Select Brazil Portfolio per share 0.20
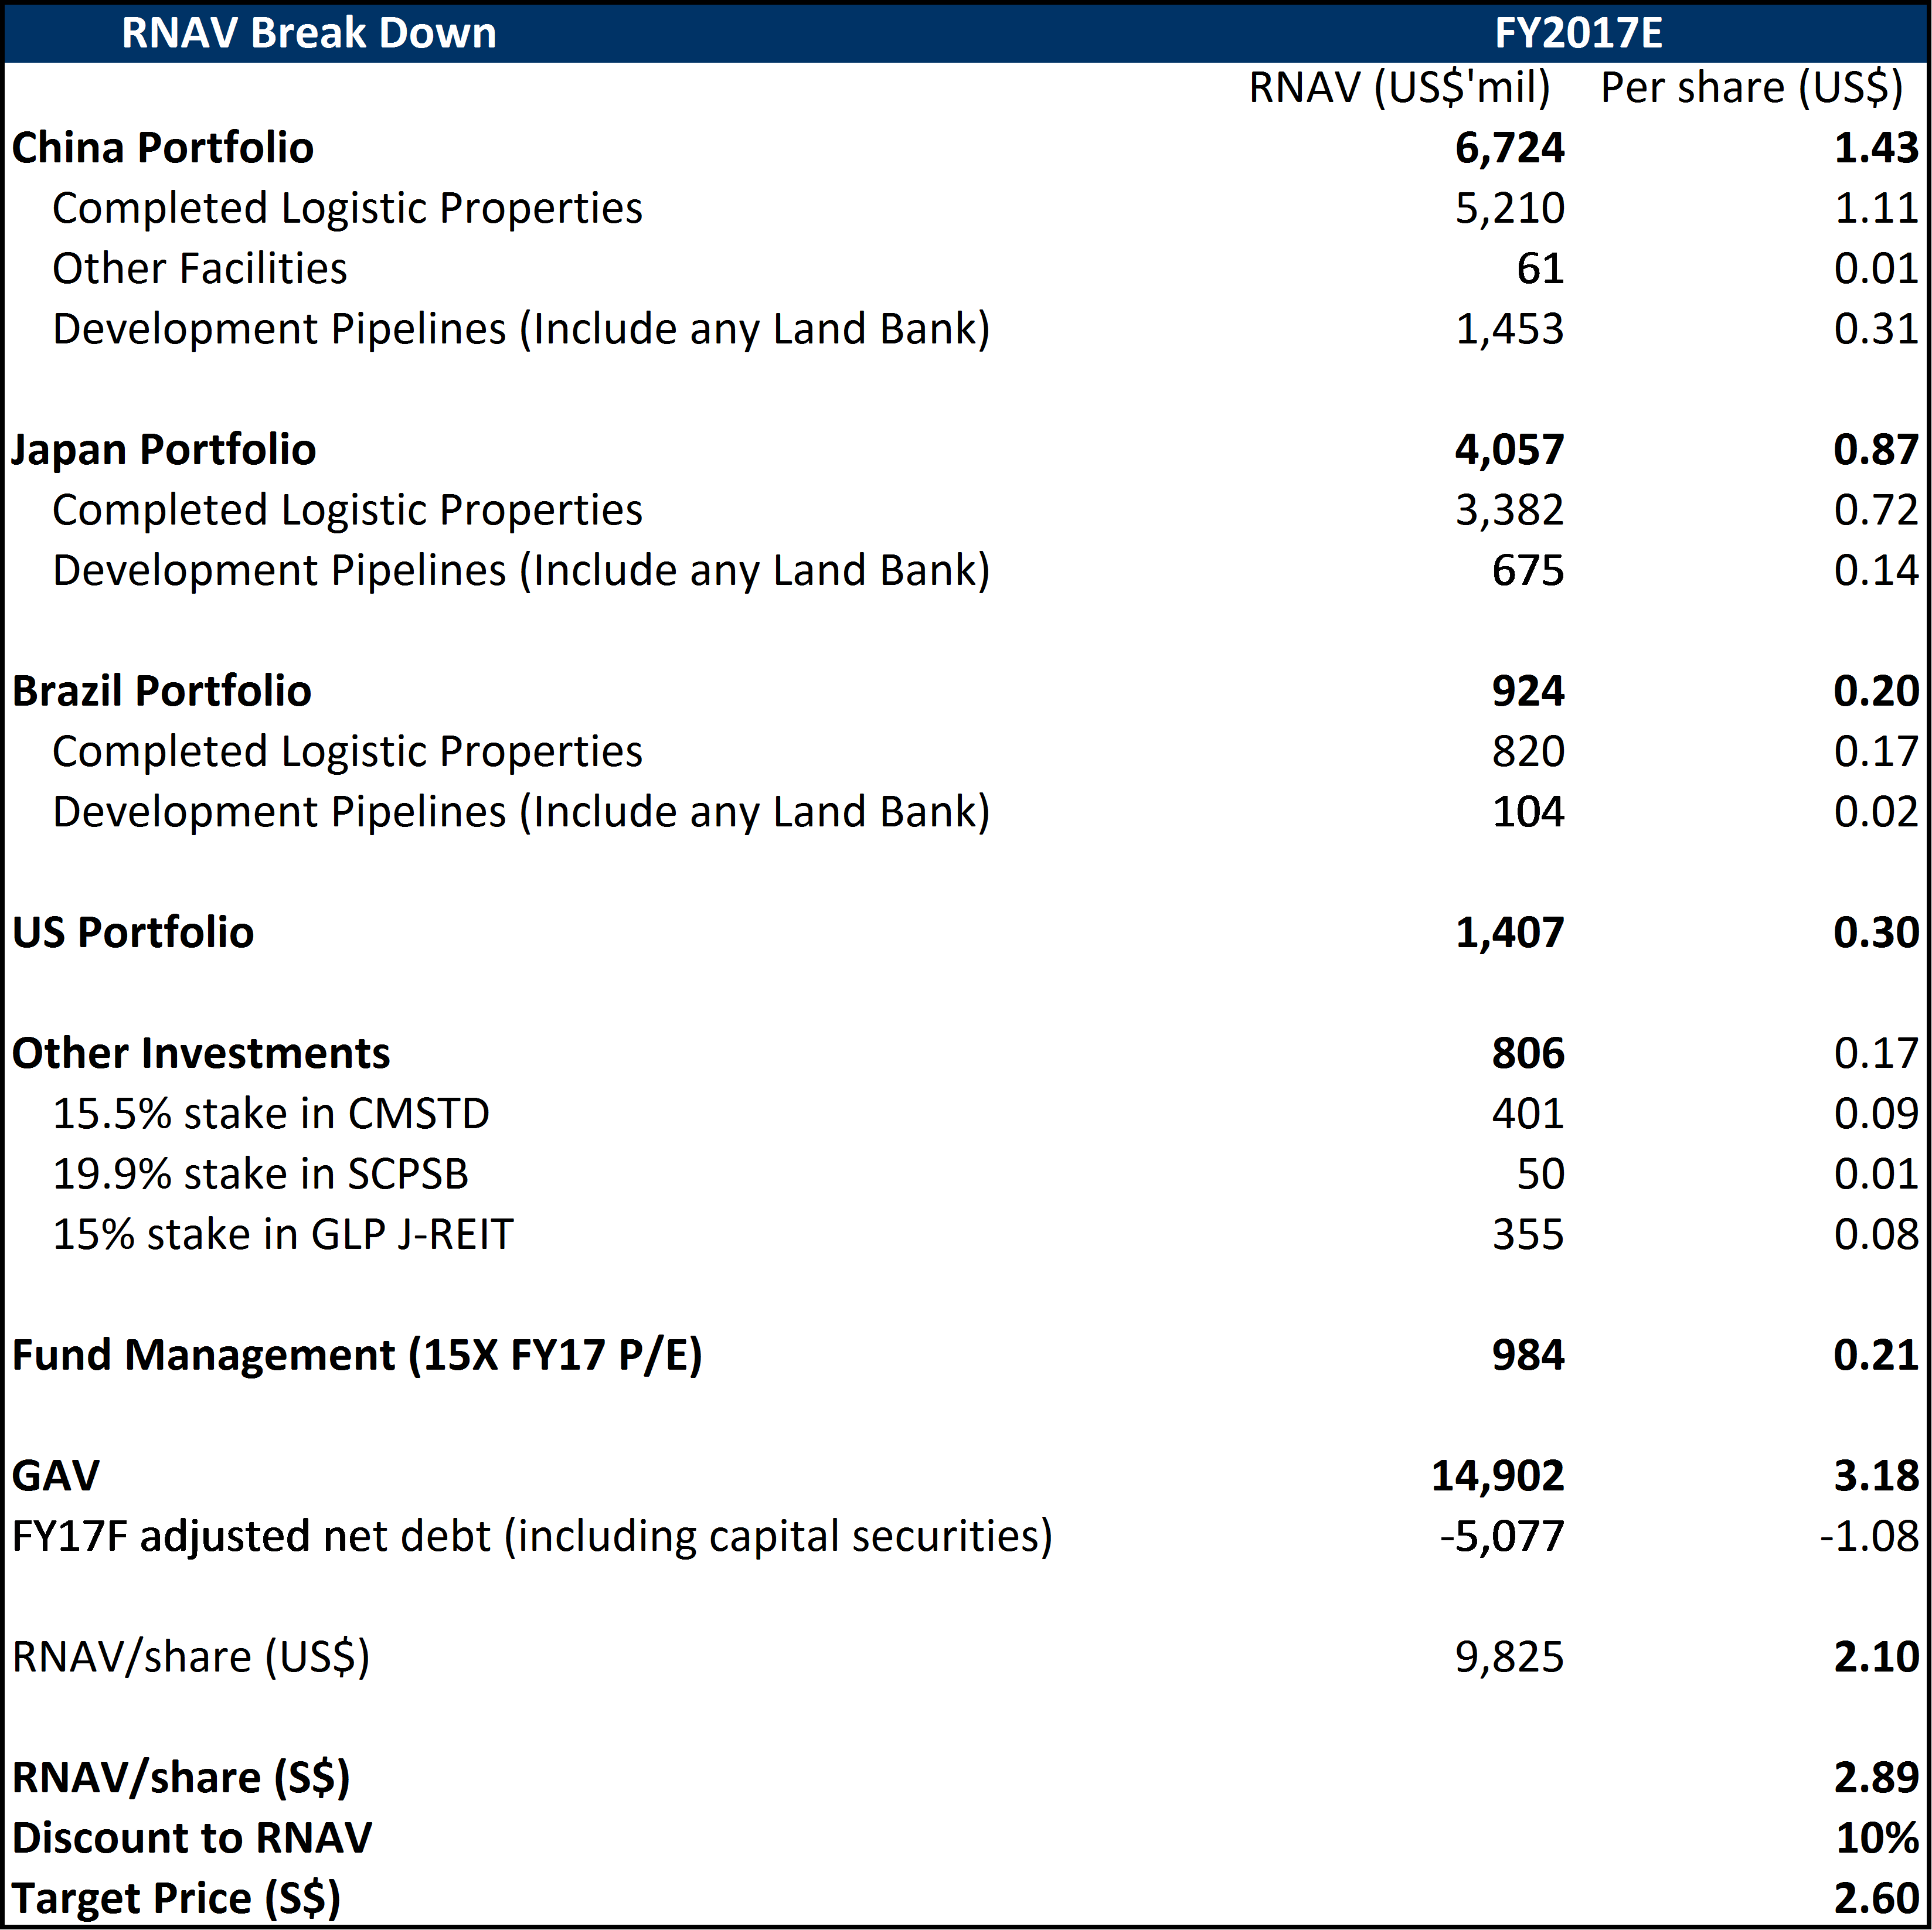The width and height of the screenshot is (1932, 1930). click(1876, 691)
